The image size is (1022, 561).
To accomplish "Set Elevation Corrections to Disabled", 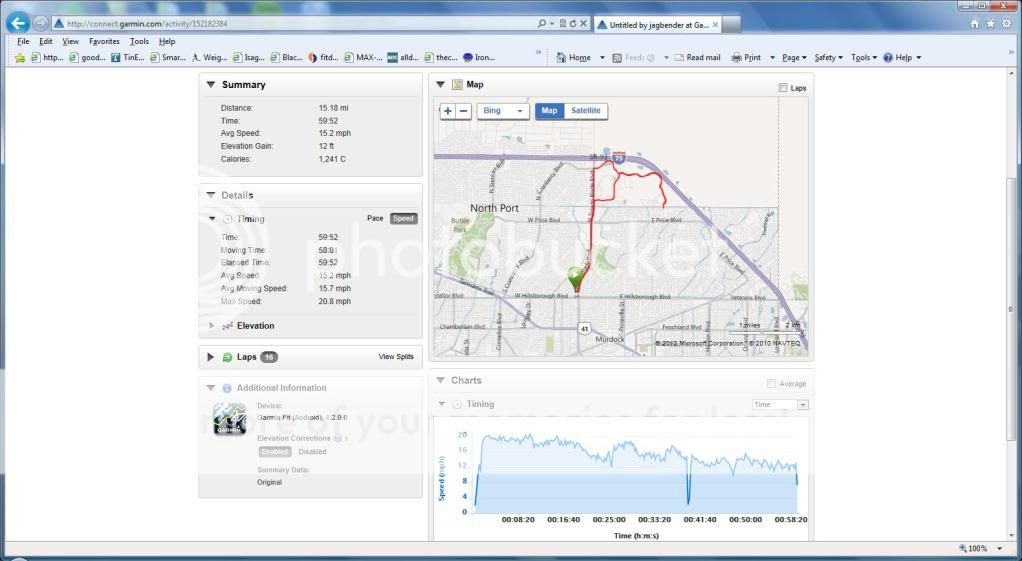I will (312, 452).
